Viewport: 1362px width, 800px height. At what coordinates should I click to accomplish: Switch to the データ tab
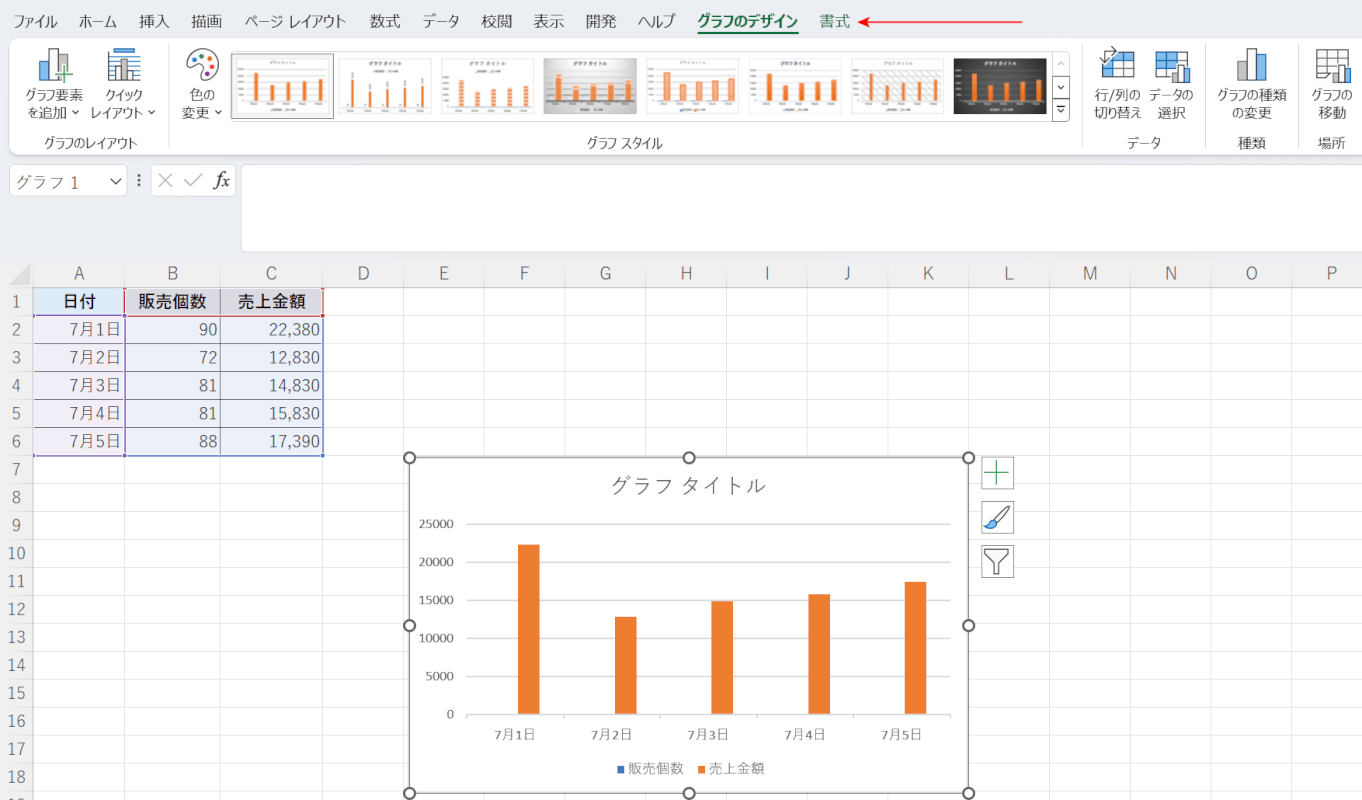(x=441, y=21)
